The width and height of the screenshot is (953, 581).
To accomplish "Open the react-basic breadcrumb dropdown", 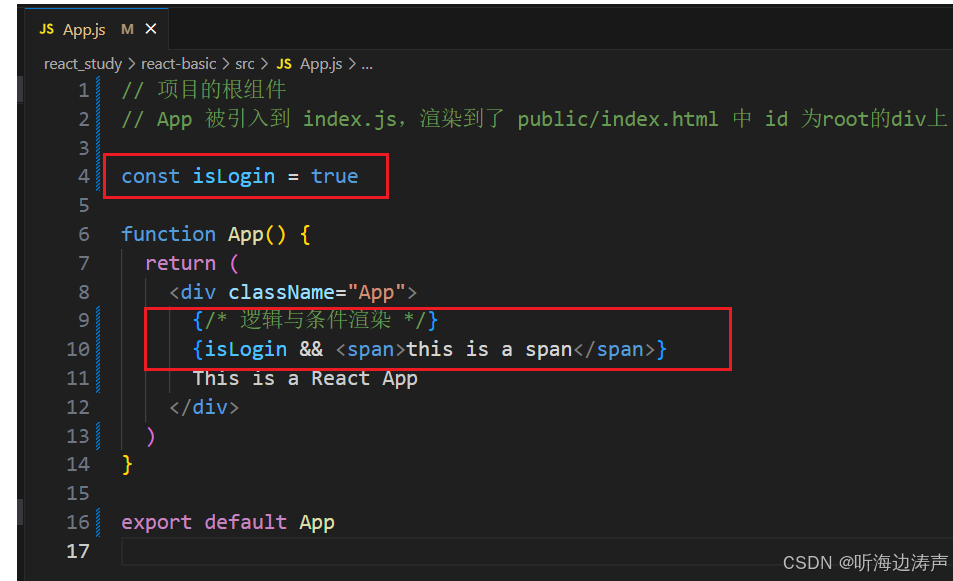I will click(179, 63).
